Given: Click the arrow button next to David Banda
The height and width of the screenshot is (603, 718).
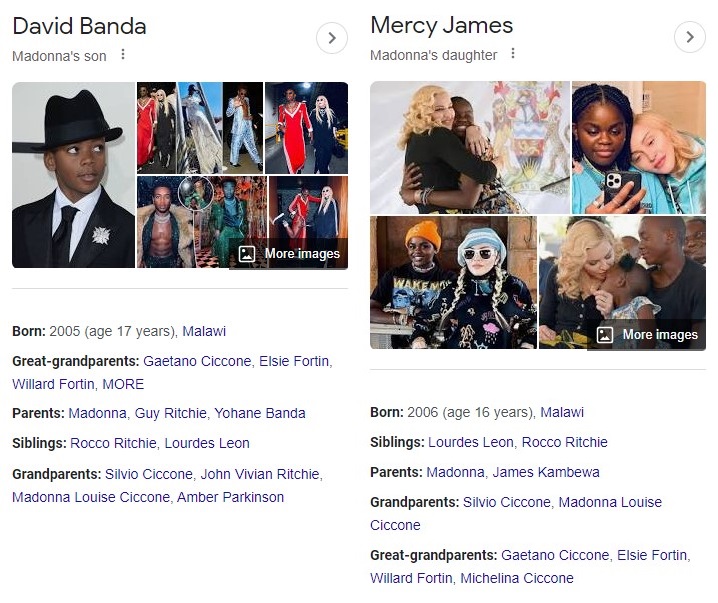Looking at the screenshot, I should point(332,38).
